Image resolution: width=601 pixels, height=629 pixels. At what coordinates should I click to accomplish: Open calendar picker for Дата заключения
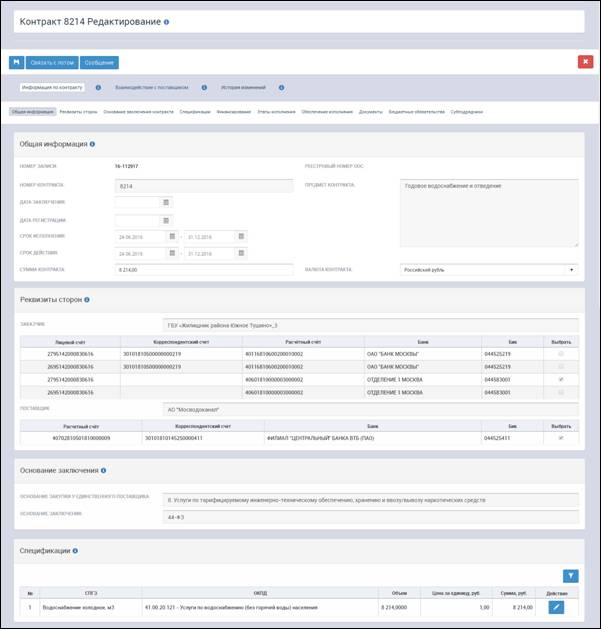pyautogui.click(x=166, y=202)
